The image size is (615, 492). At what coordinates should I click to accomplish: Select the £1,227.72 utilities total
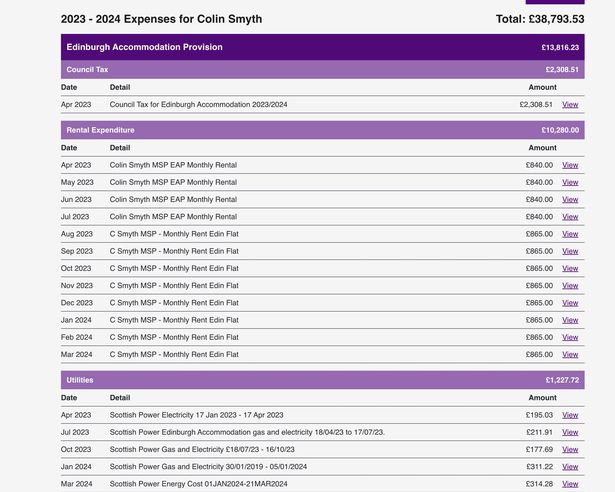point(562,380)
